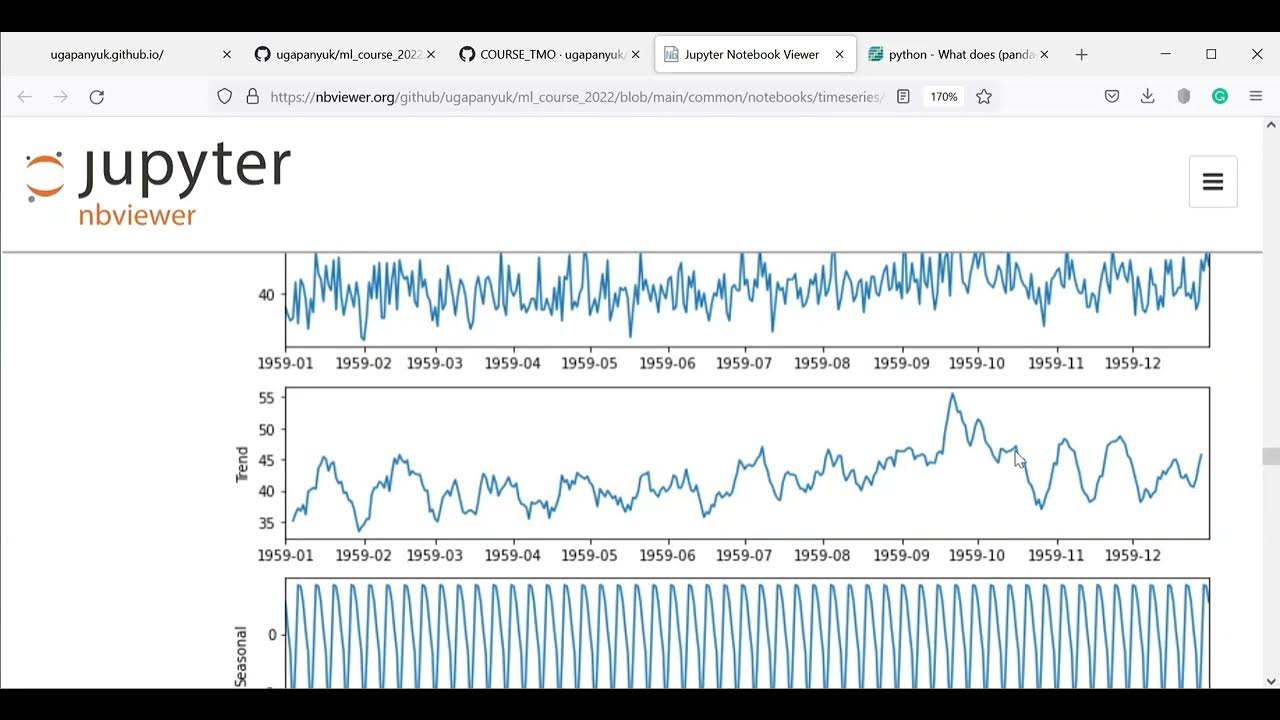Reset the 170% zoom level badge
The image size is (1280, 720).
944,97
